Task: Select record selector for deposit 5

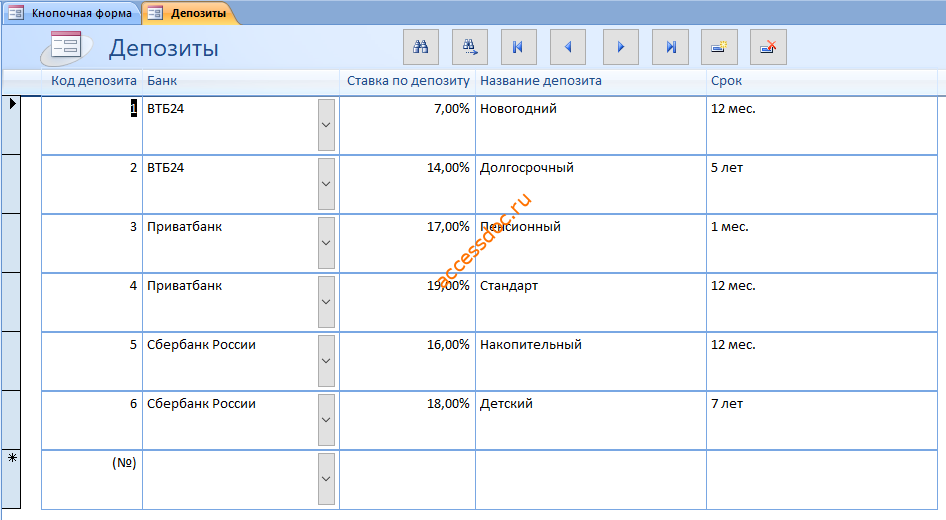Action: [11, 361]
